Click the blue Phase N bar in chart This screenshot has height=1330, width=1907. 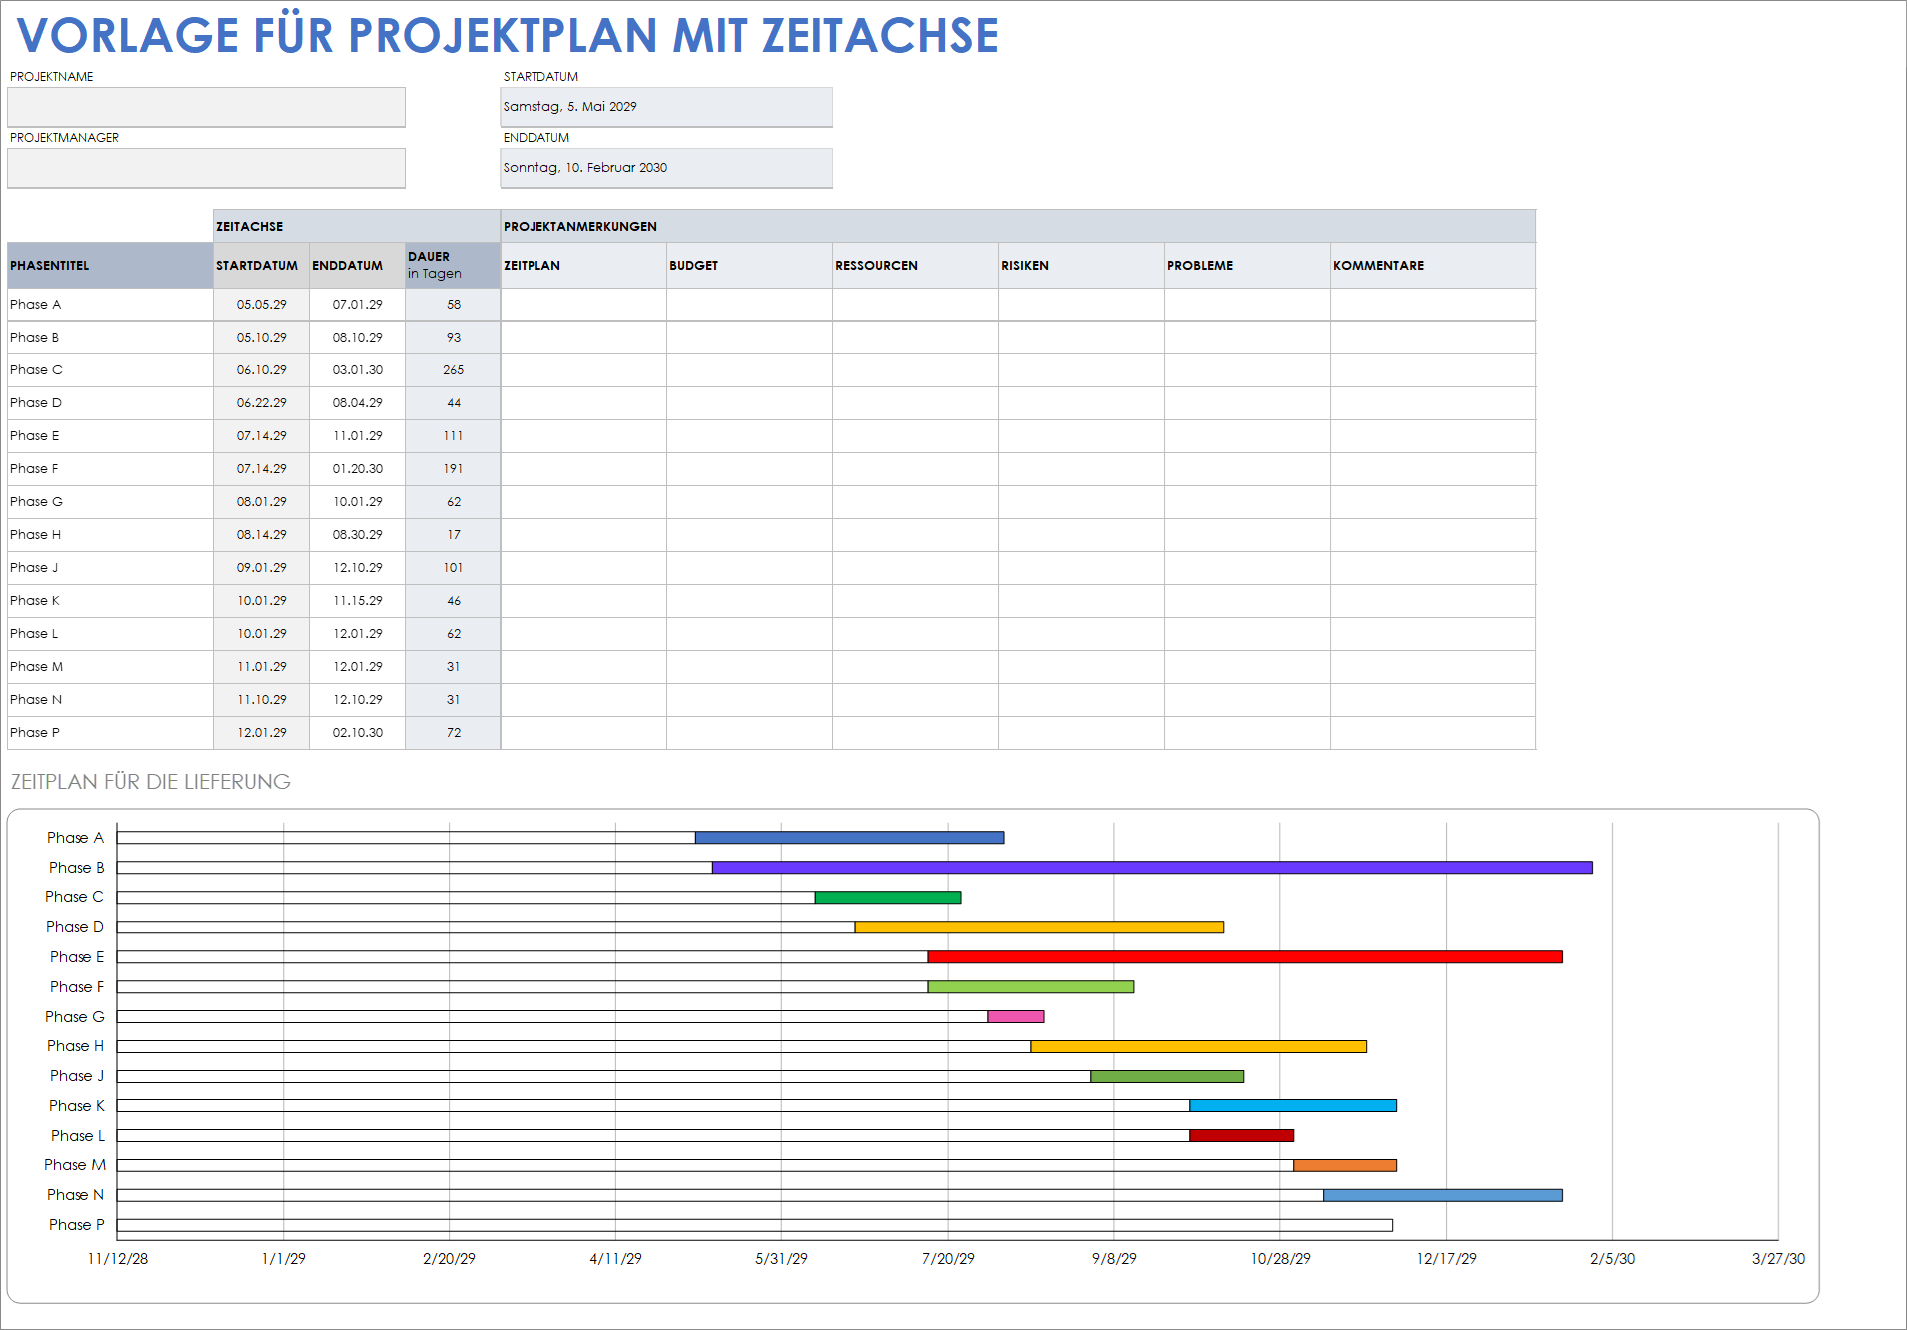coord(1443,1196)
